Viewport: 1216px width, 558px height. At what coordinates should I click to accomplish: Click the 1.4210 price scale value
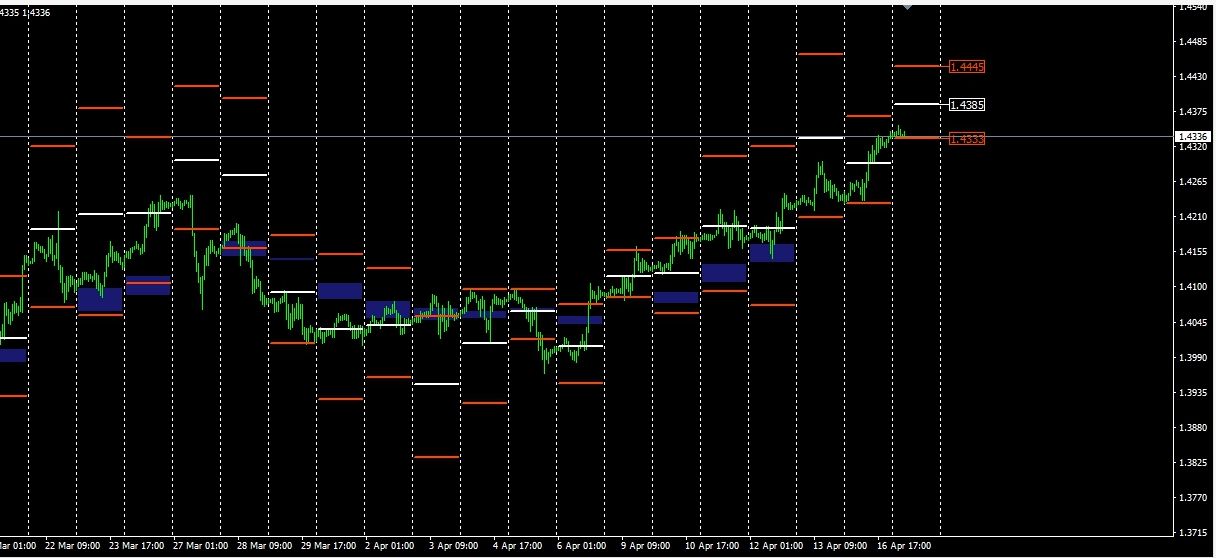pyautogui.click(x=1193, y=217)
